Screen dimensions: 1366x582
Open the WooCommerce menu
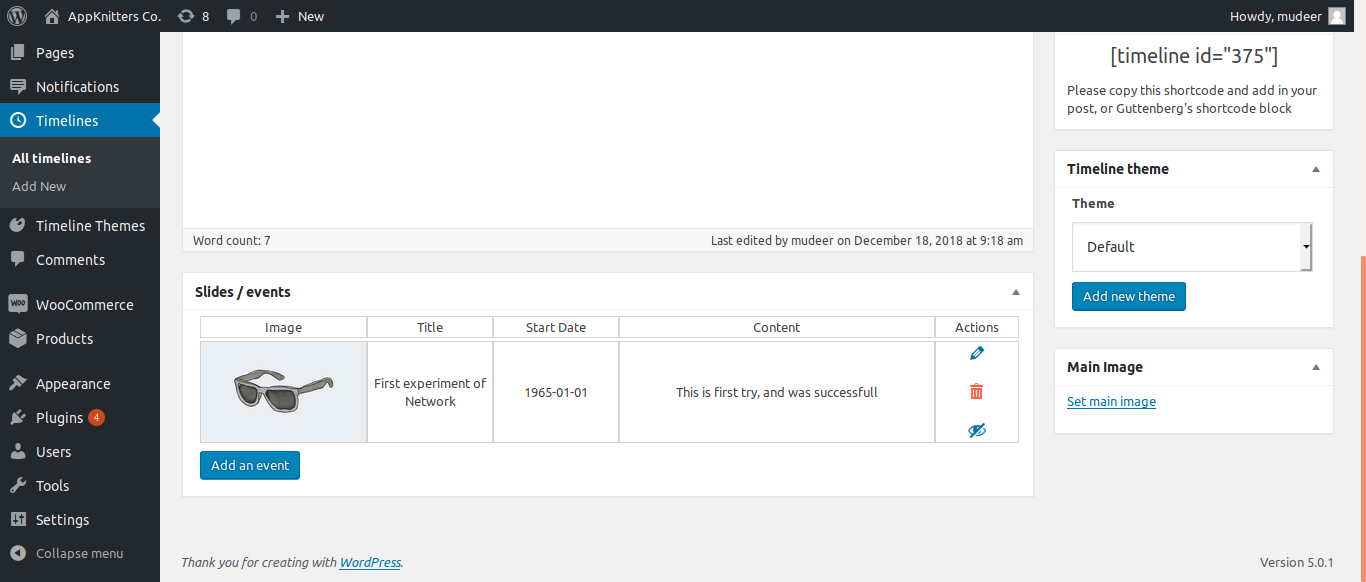pyautogui.click(x=84, y=305)
